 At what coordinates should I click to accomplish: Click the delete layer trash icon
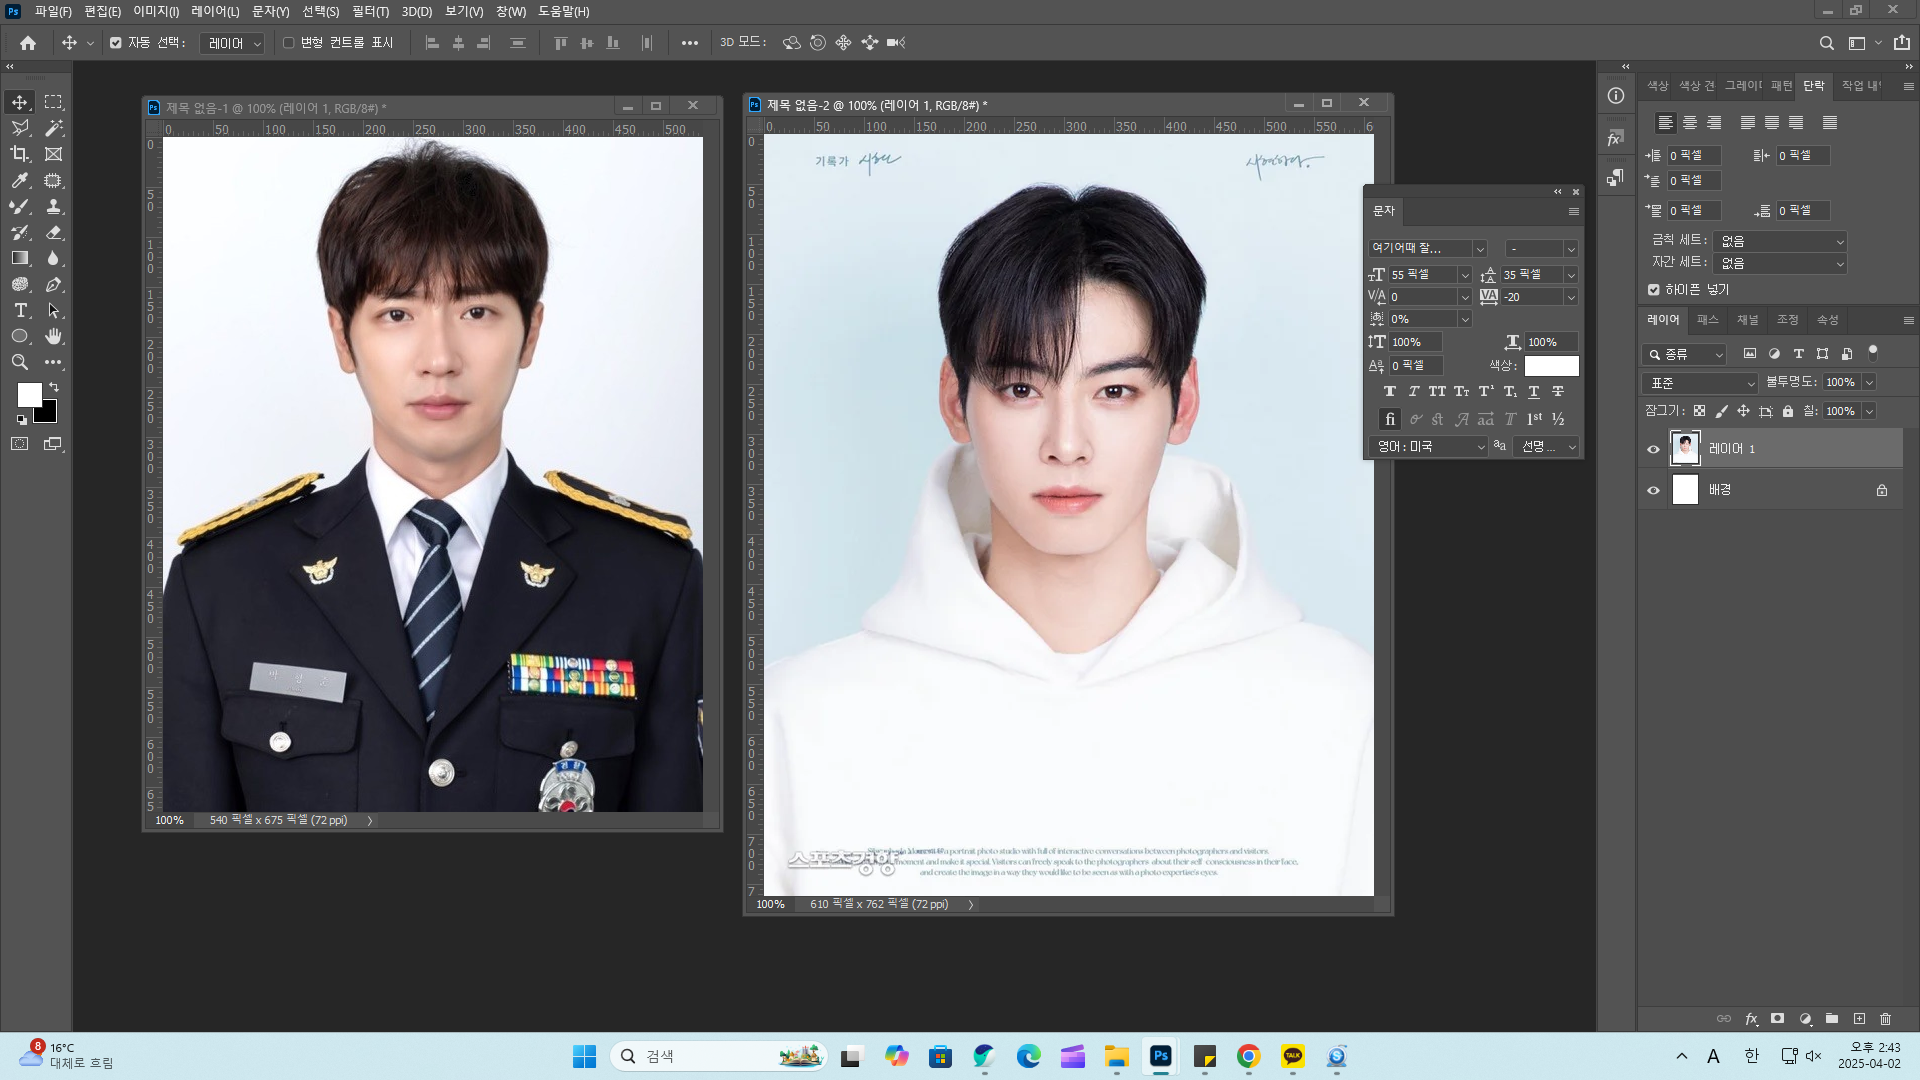coord(1885,1019)
